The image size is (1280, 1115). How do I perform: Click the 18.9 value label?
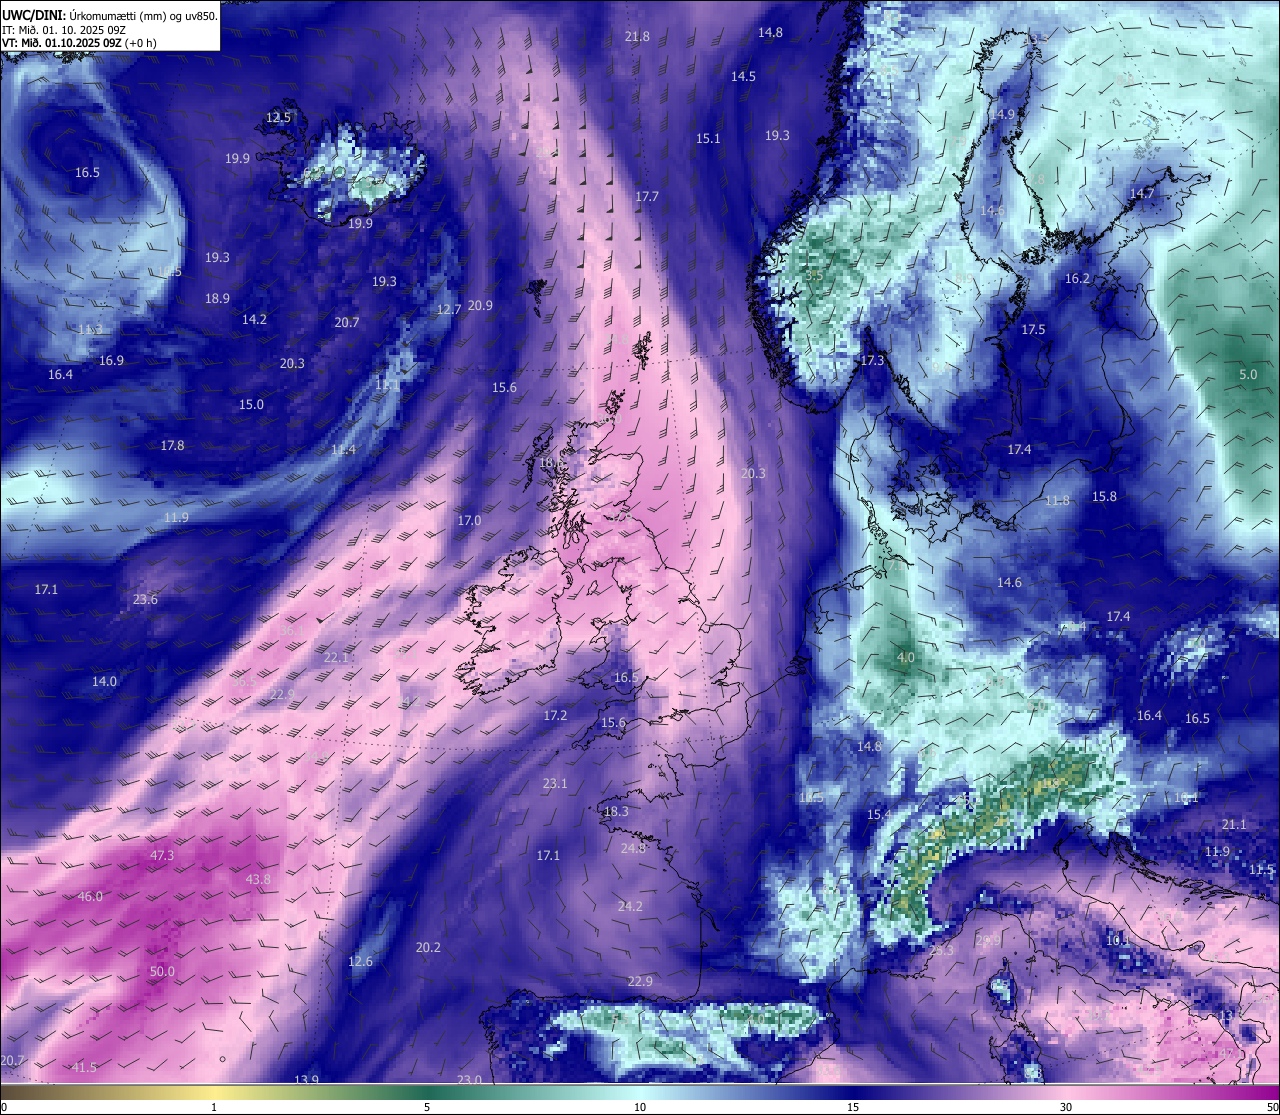[217, 299]
